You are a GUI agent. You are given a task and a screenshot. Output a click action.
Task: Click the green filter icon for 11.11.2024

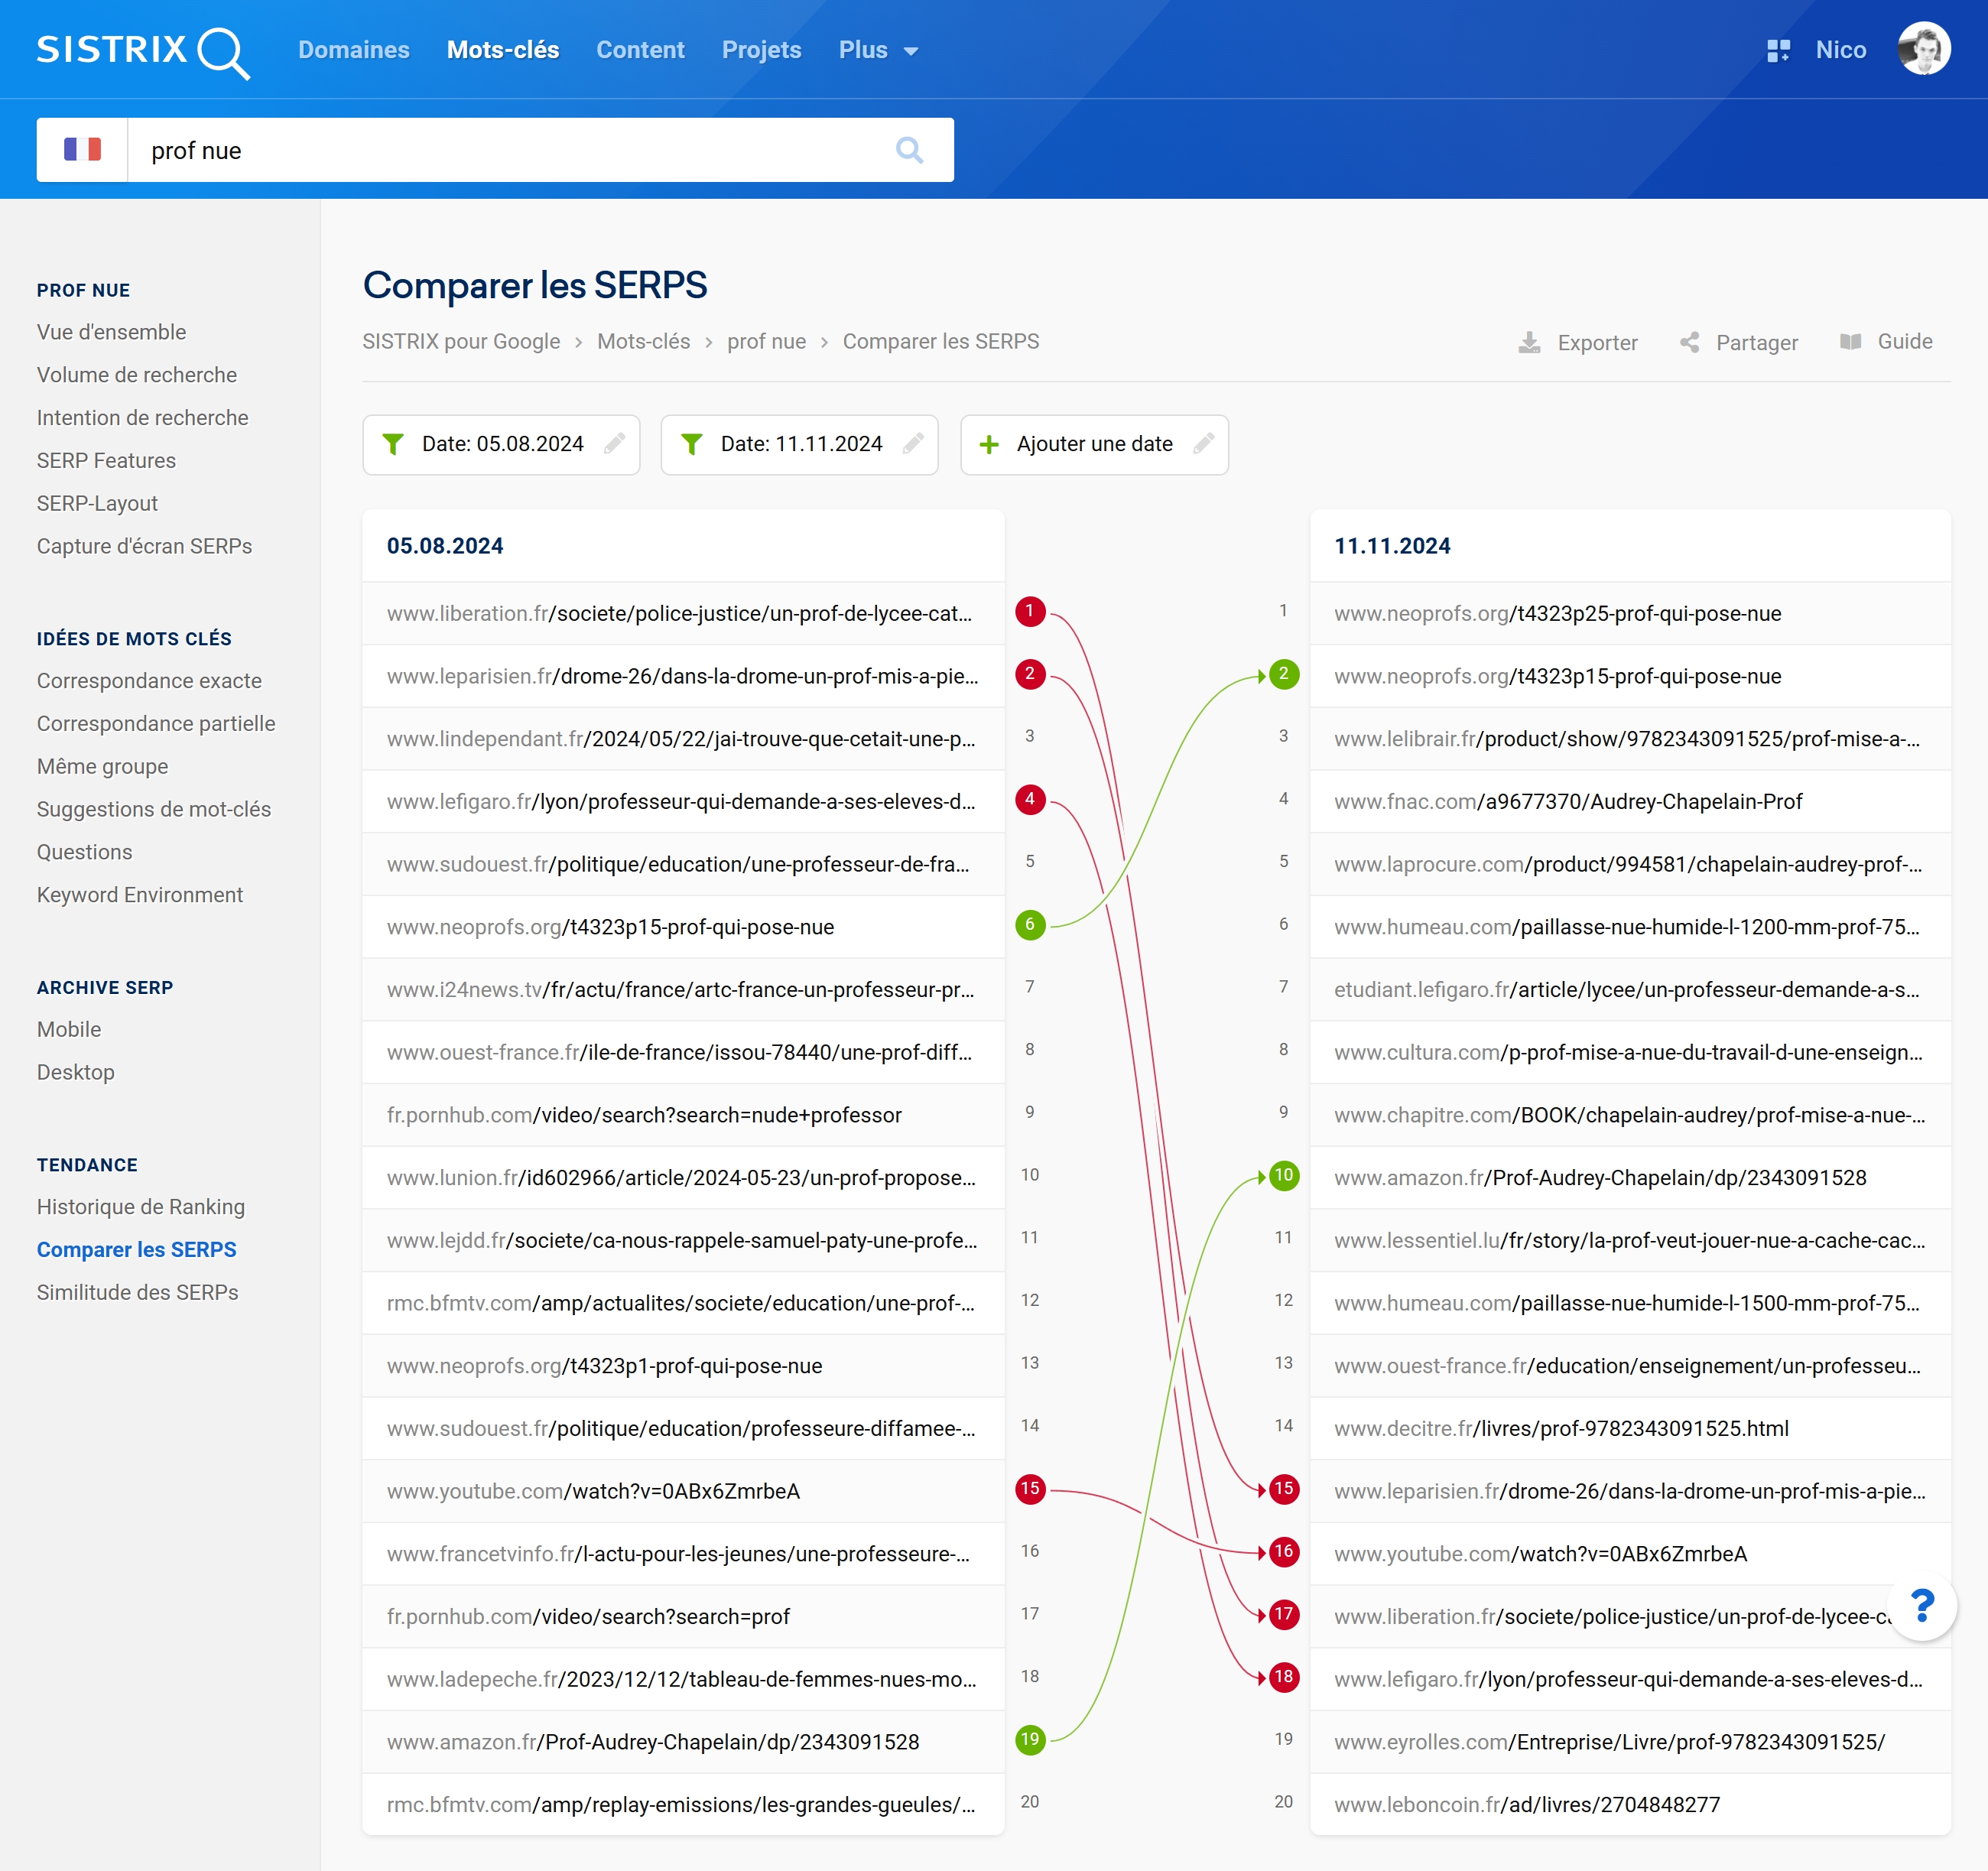tap(691, 444)
